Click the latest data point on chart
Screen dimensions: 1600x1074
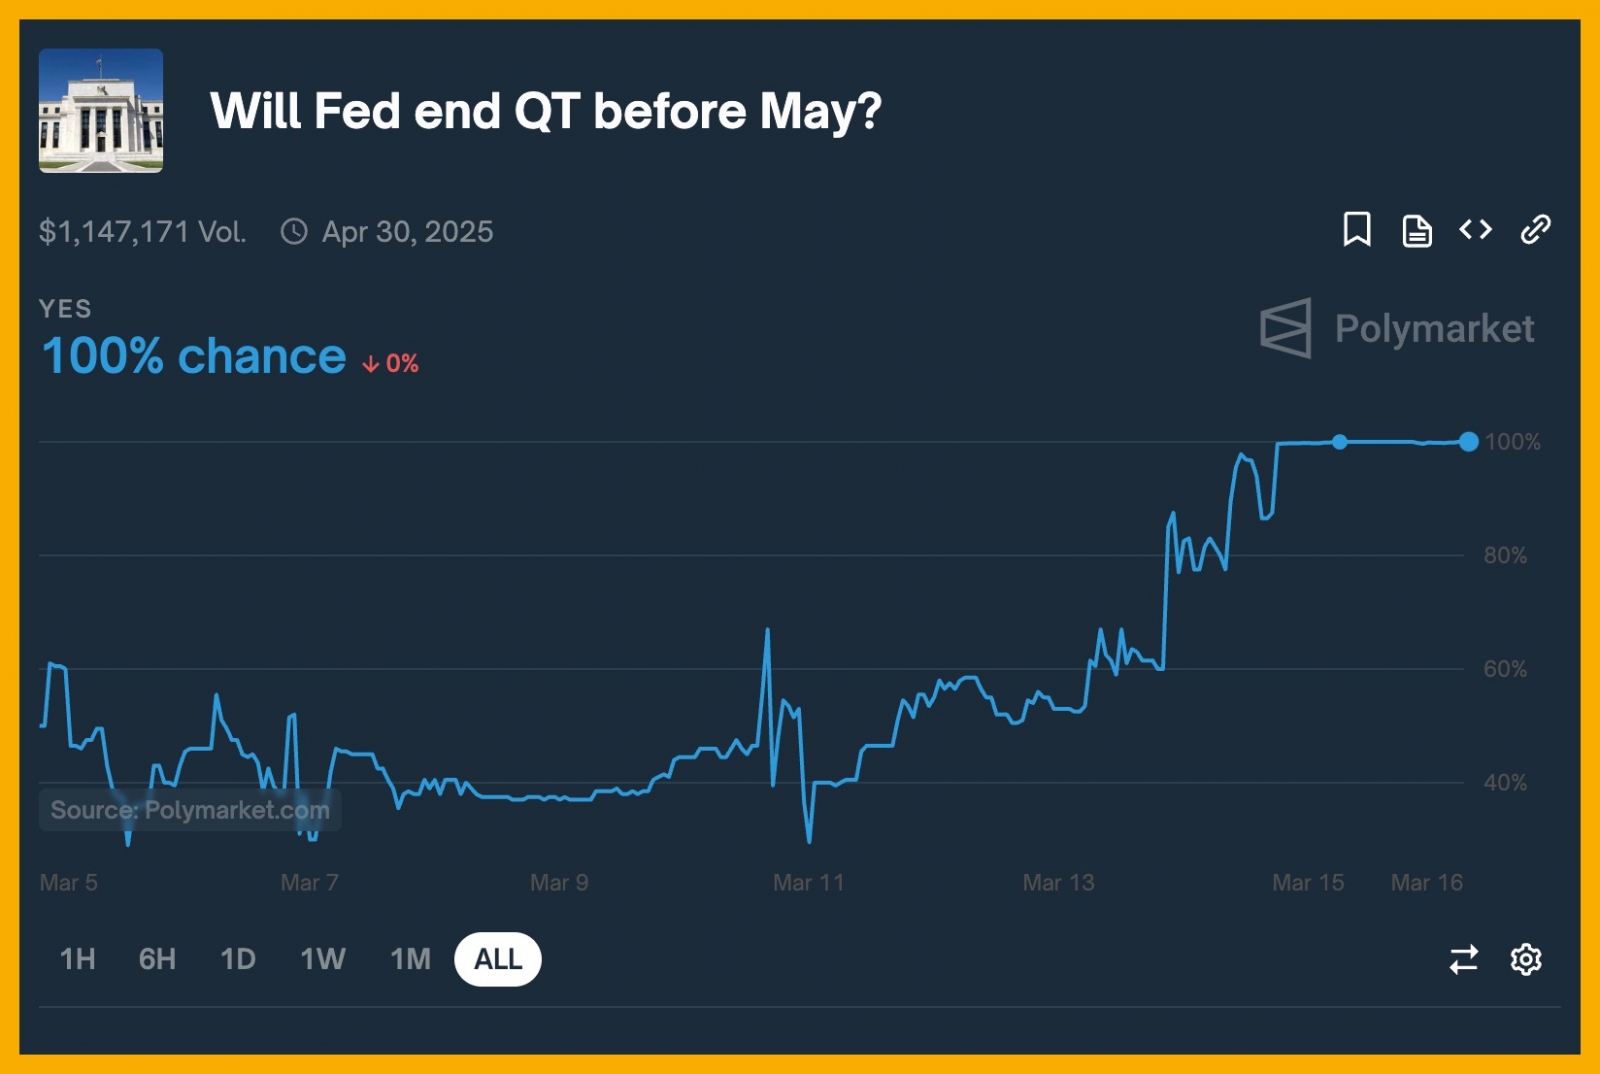coord(1468,442)
